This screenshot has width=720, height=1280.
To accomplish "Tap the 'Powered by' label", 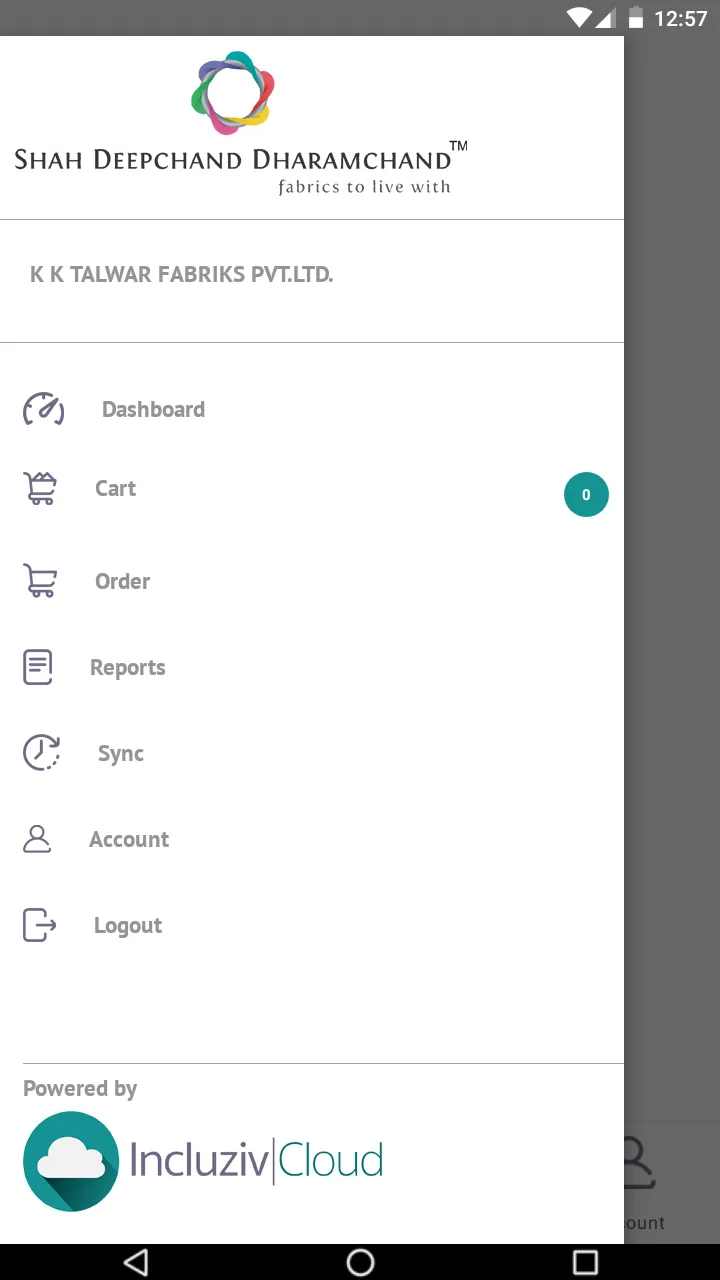I will (80, 1088).
